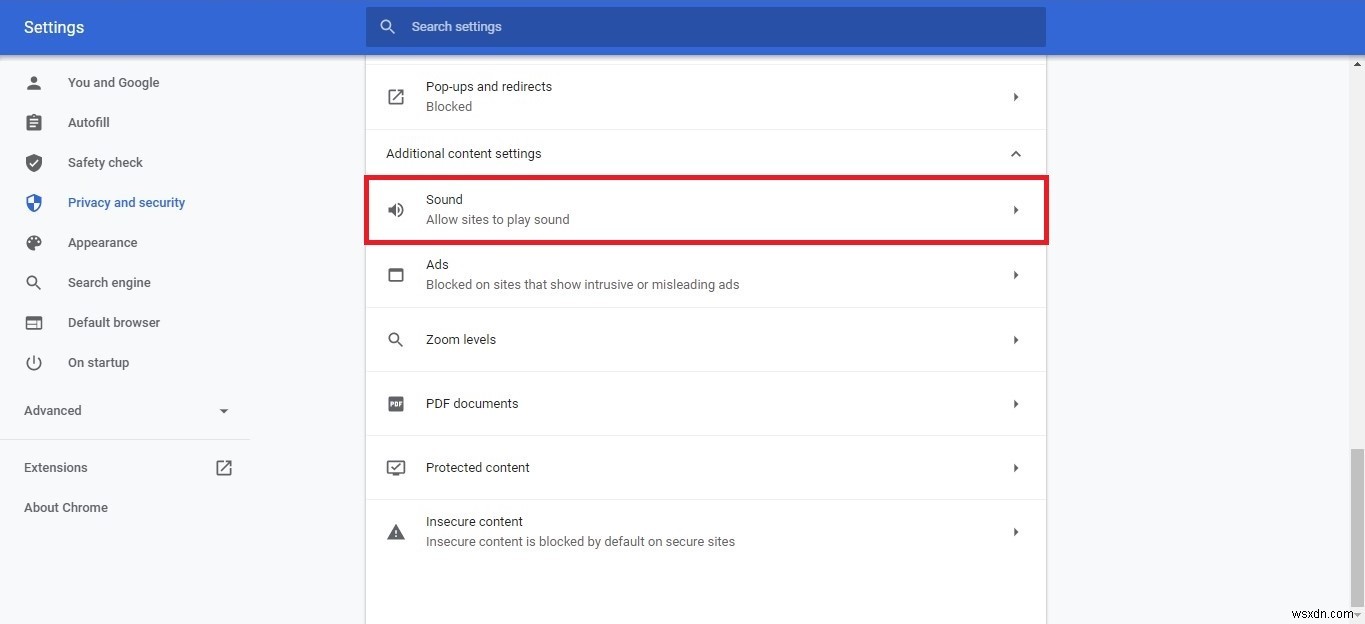Open the Privacy and security section
Screen dimensions: 1365x624
126,202
